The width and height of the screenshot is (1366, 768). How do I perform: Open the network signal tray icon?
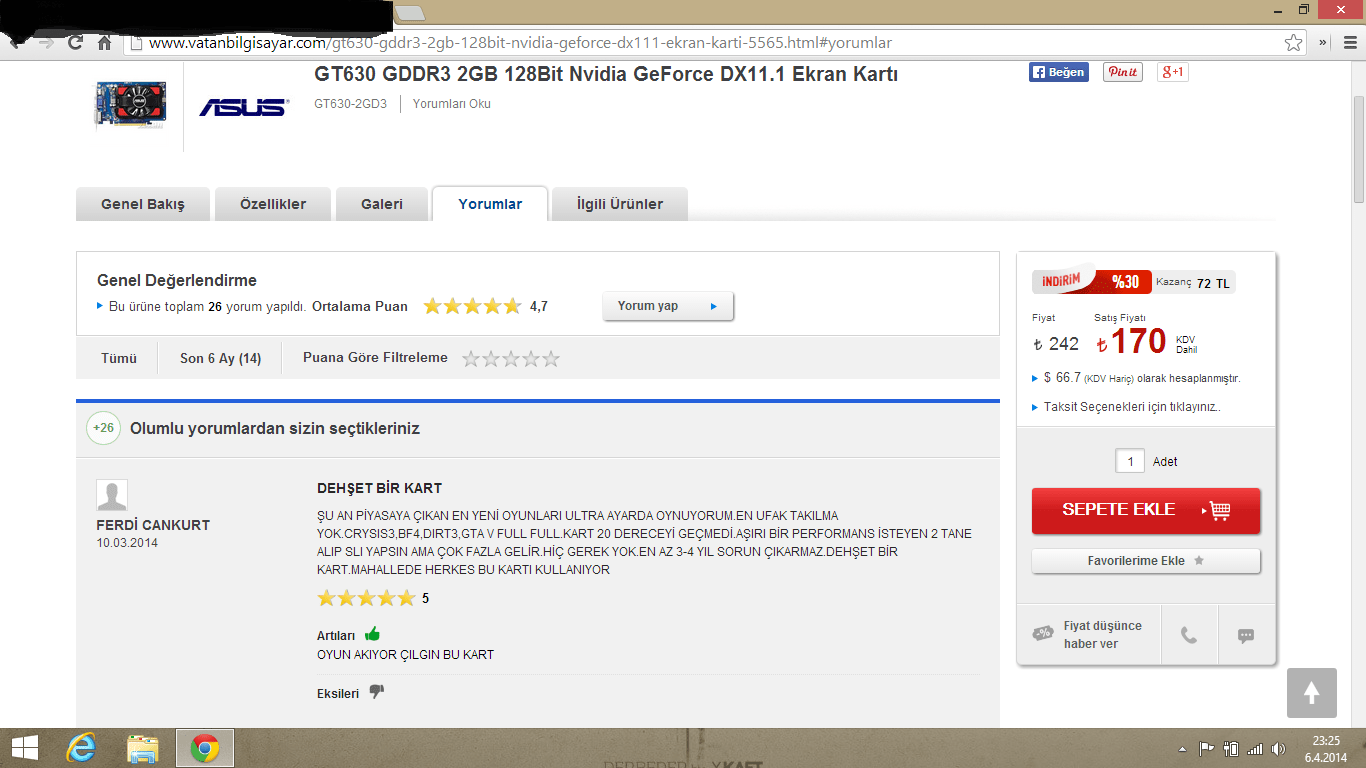(1255, 748)
